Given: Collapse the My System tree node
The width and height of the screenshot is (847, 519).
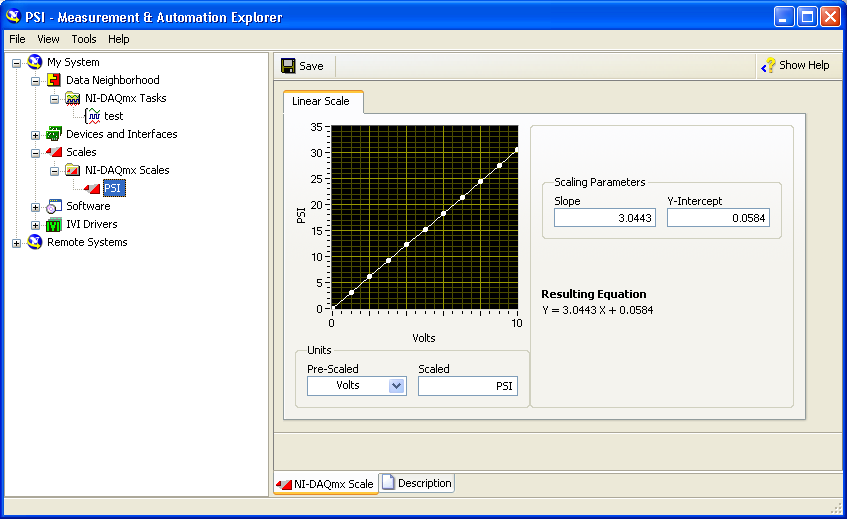Looking at the screenshot, I should [x=17, y=62].
